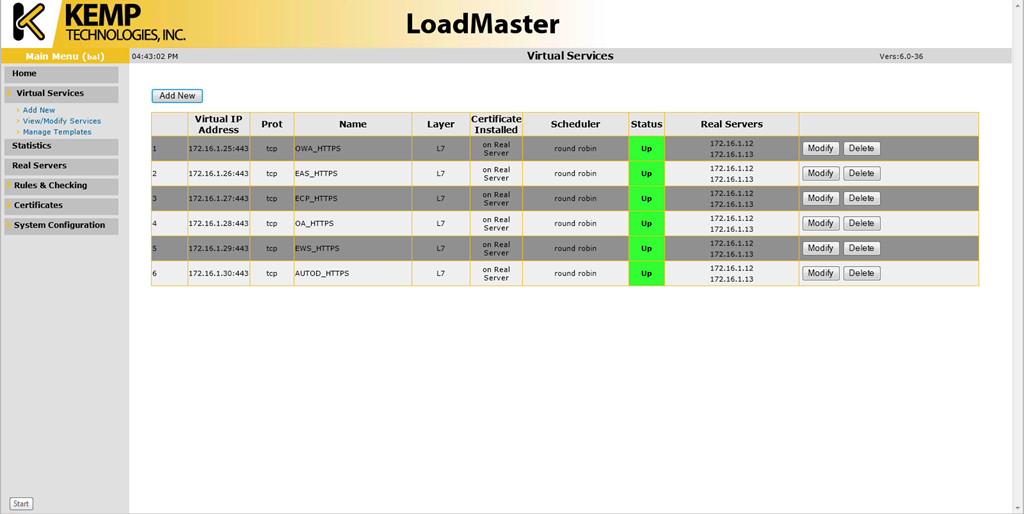Open the View/Modify Services link
The height and width of the screenshot is (514, 1024).
pos(62,121)
